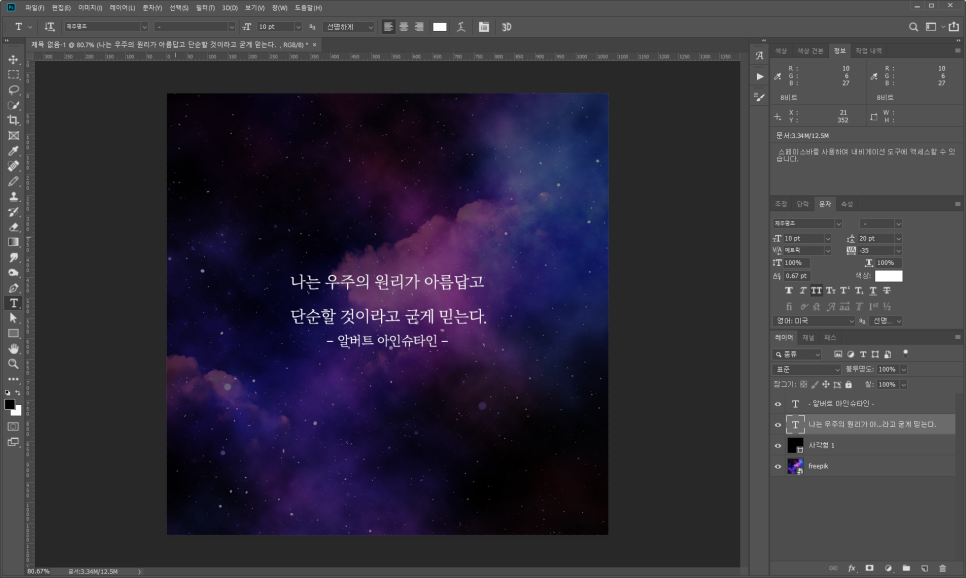Select the Zoom tool in toolbar
Screen dimensions: 966x578
click(13, 363)
